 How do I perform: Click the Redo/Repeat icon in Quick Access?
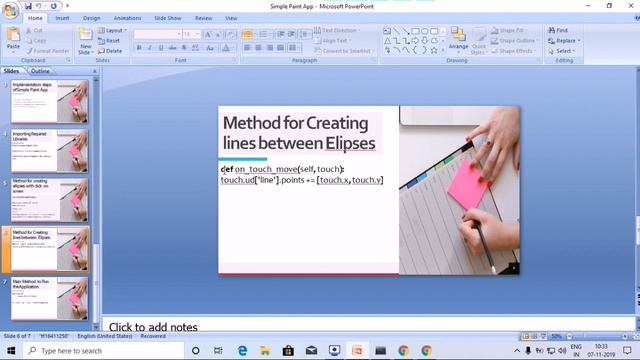pyautogui.click(x=53, y=6)
